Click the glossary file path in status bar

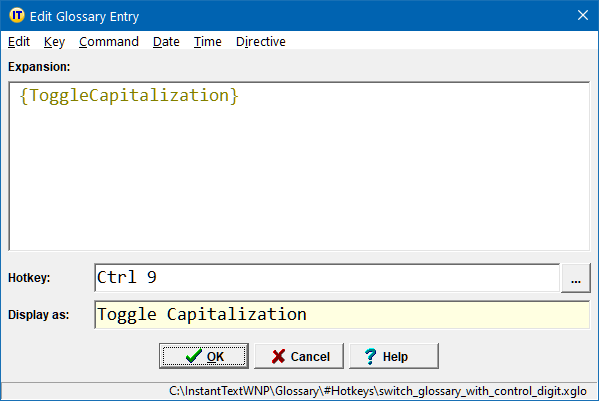click(x=378, y=391)
